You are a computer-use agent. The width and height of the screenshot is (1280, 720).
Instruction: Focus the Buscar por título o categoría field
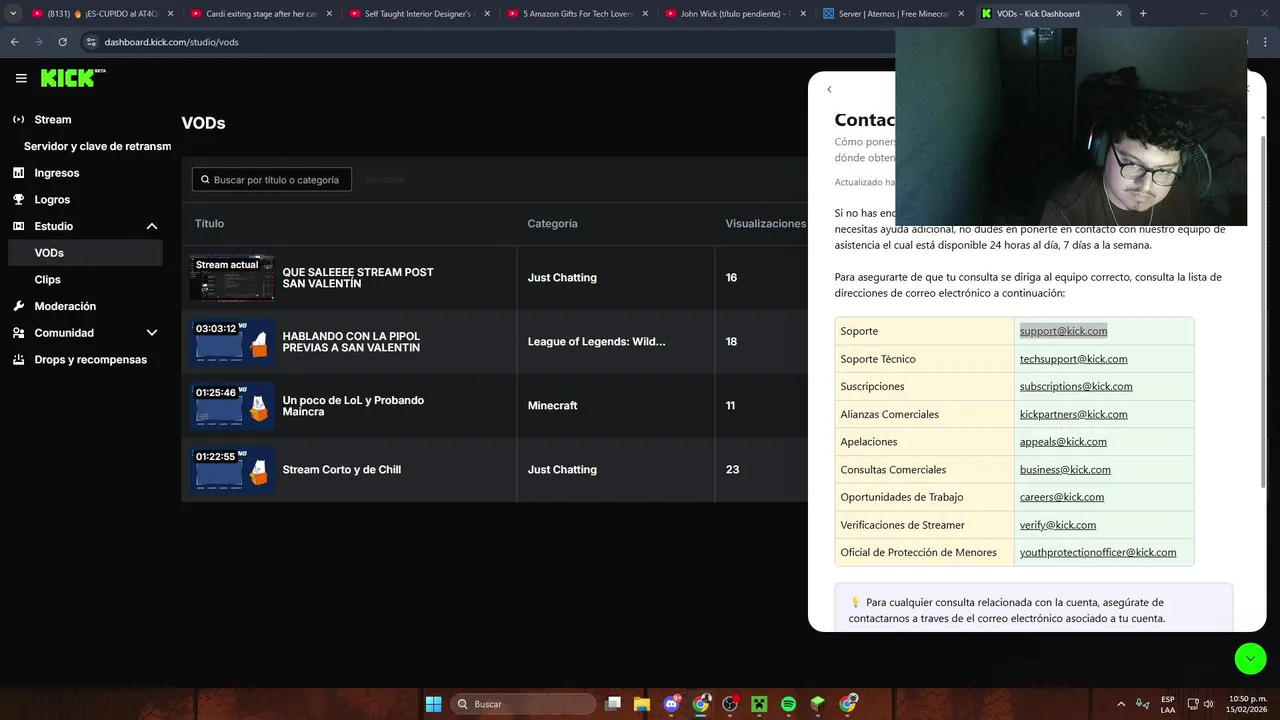[272, 180]
